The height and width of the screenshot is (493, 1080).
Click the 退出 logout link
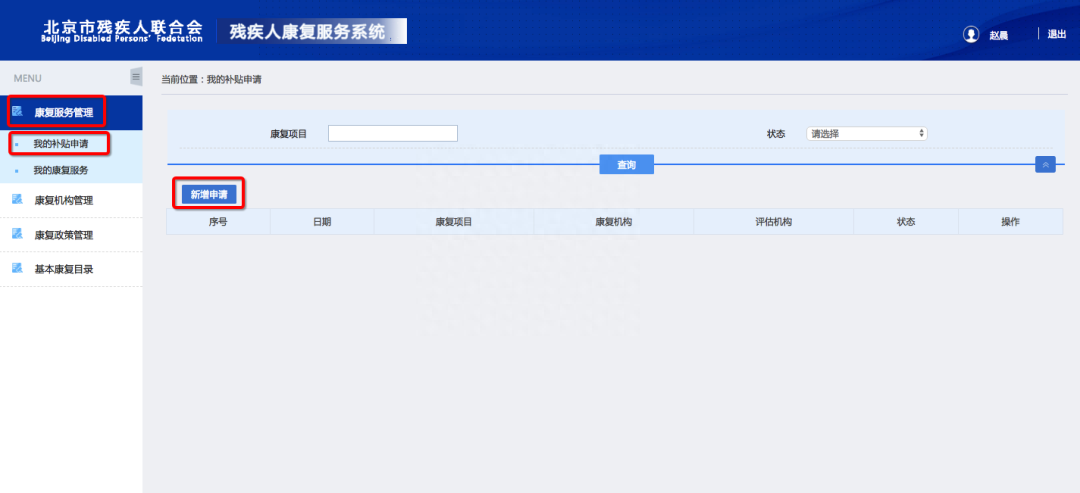[x=1057, y=34]
